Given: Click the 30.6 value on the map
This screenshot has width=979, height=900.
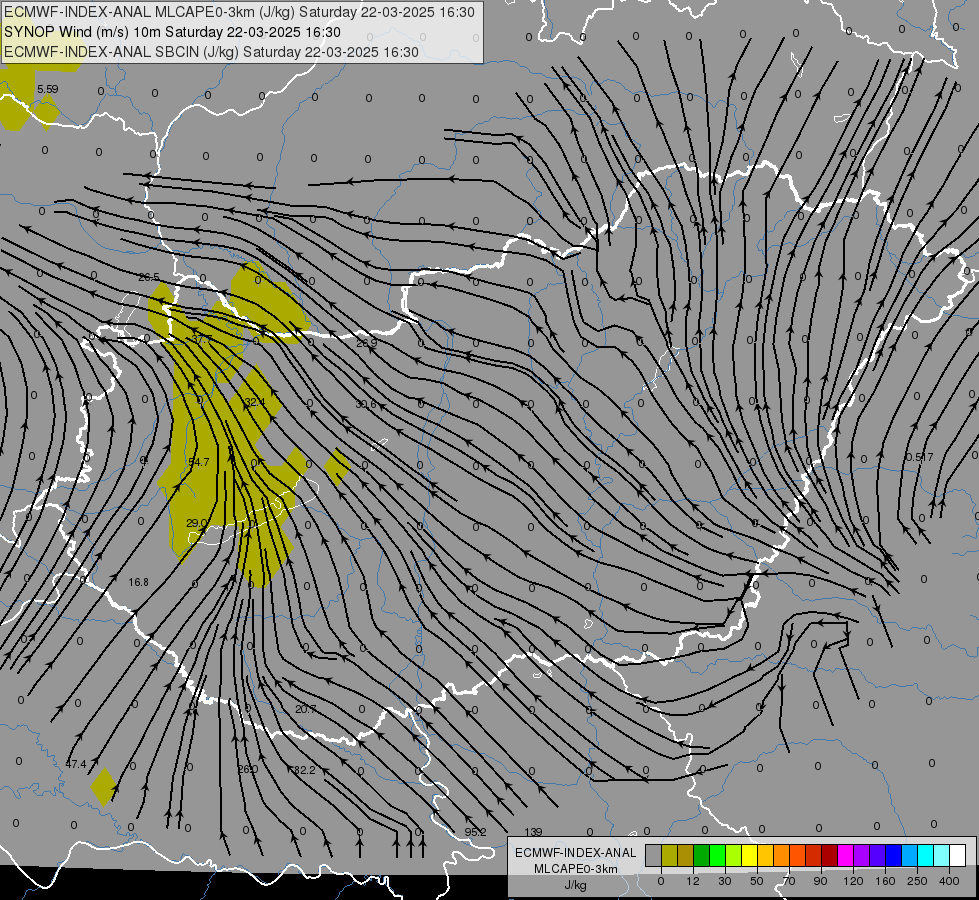Looking at the screenshot, I should [x=366, y=404].
